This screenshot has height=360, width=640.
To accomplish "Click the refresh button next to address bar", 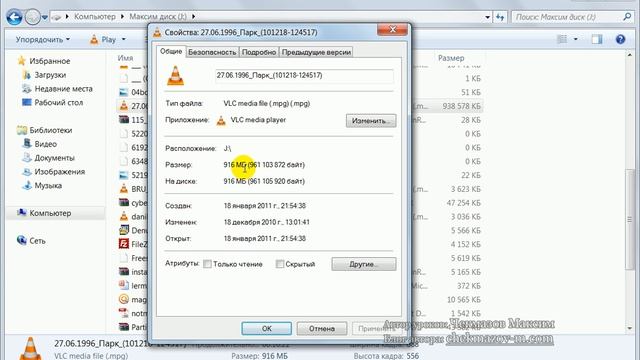I will [500, 17].
